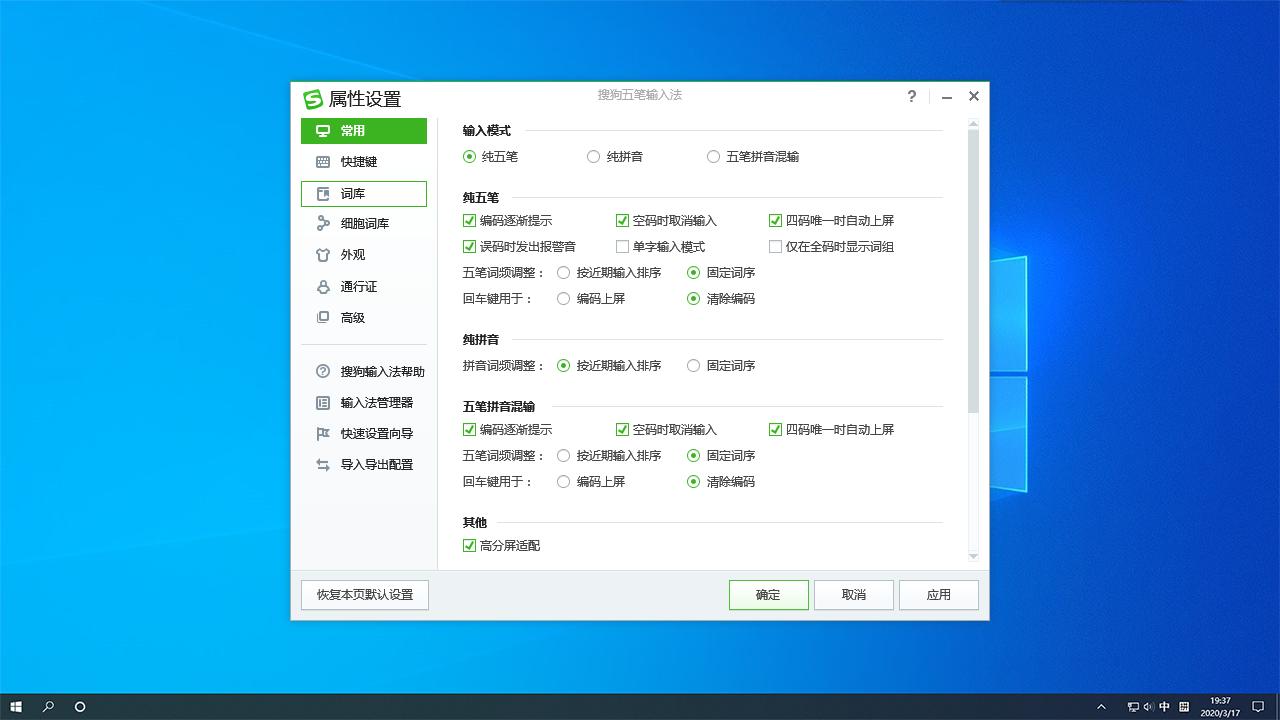The width and height of the screenshot is (1280, 720).
Task: Toggle 高分屏适配 checkbox
Action: click(x=469, y=546)
